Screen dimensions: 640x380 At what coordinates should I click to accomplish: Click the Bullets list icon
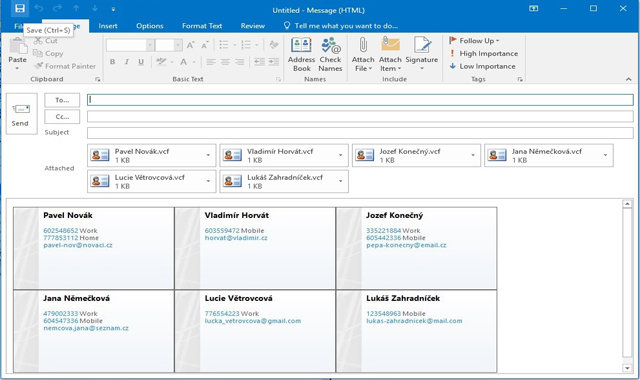(224, 45)
